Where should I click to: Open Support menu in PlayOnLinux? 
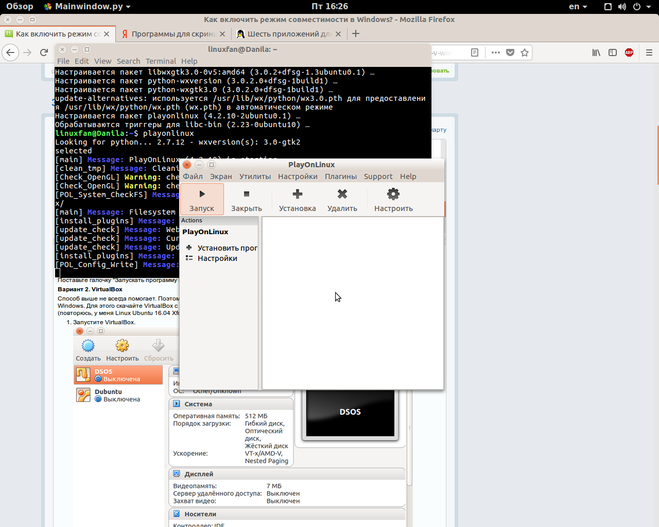[x=378, y=177]
